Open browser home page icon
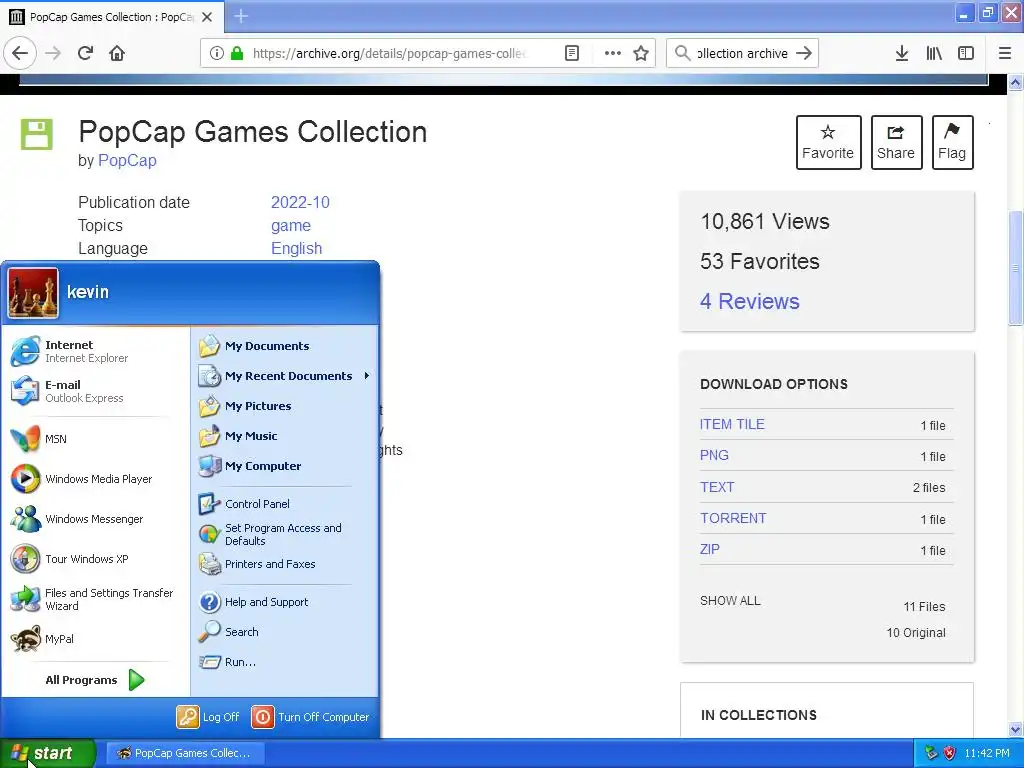This screenshot has width=1024, height=768. [x=117, y=53]
